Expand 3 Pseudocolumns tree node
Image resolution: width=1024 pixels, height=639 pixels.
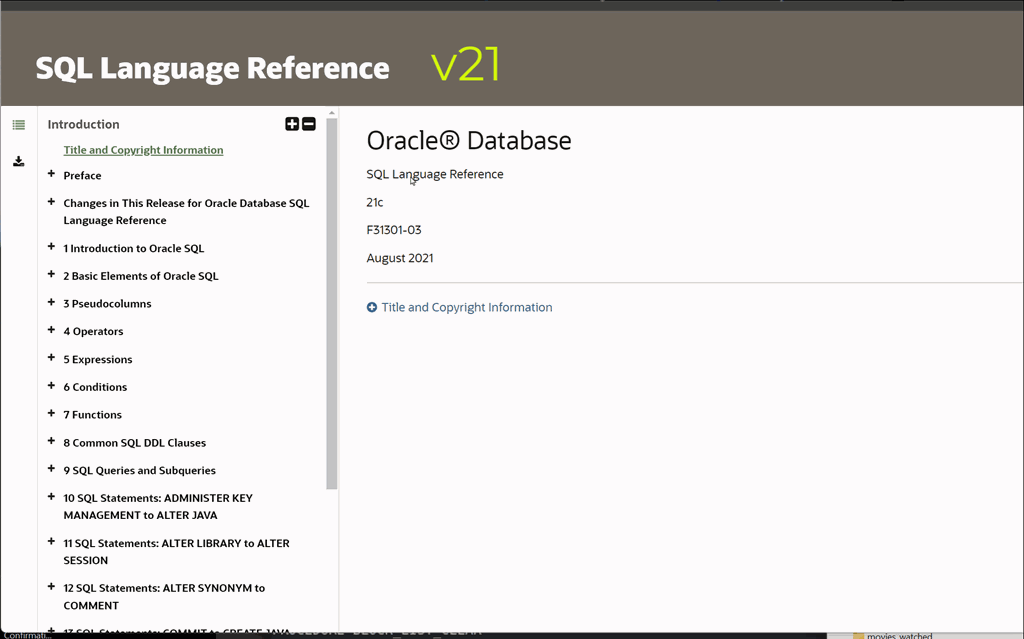coord(51,302)
